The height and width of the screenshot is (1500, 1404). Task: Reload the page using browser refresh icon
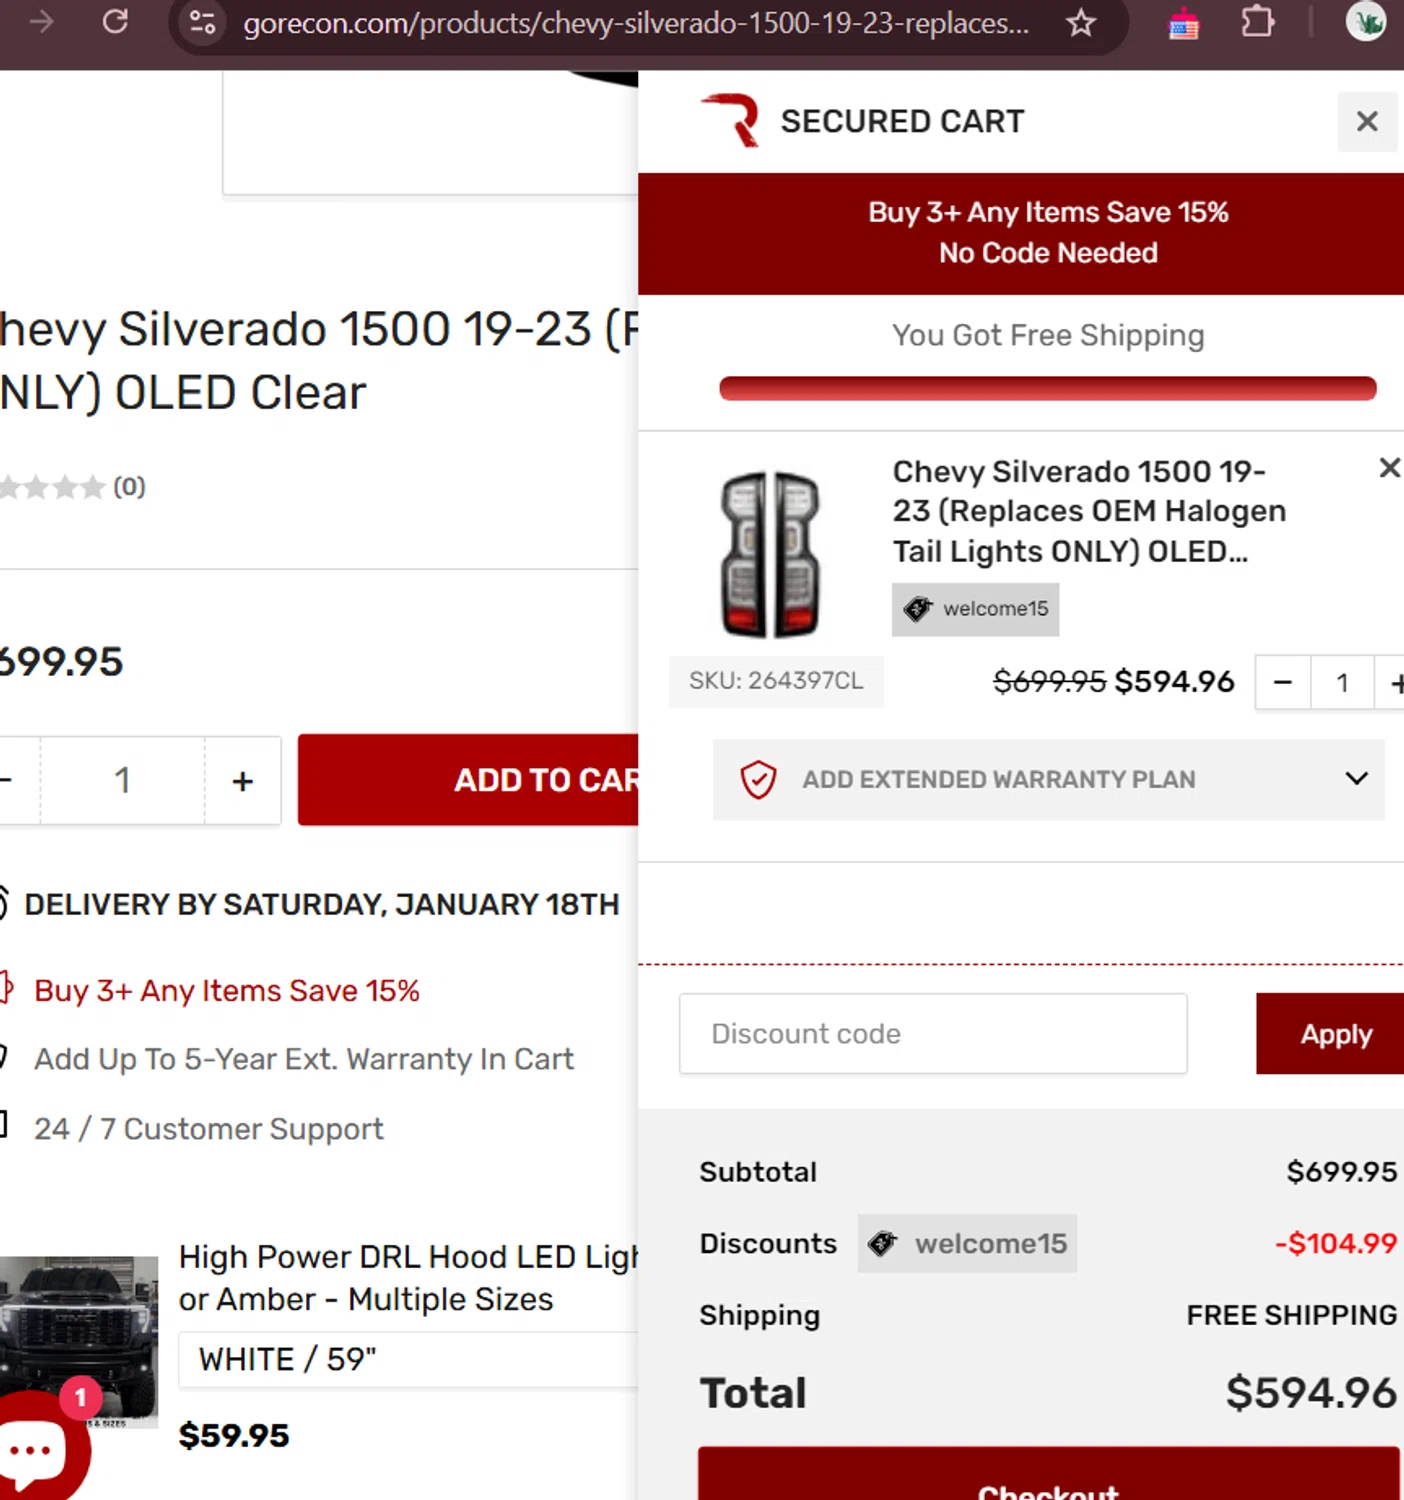pyautogui.click(x=115, y=21)
